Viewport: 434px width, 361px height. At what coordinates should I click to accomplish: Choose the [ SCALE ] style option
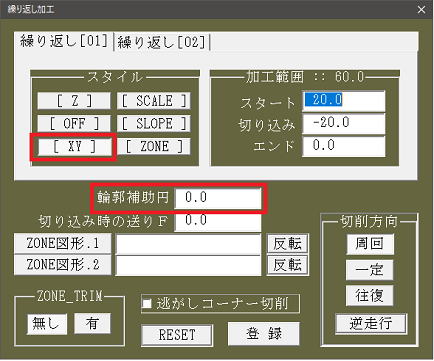pyautogui.click(x=154, y=101)
